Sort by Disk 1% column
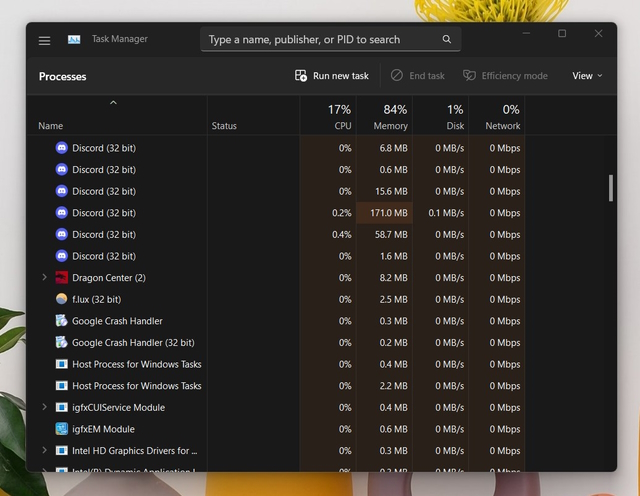This screenshot has width=640, height=496. coord(441,116)
